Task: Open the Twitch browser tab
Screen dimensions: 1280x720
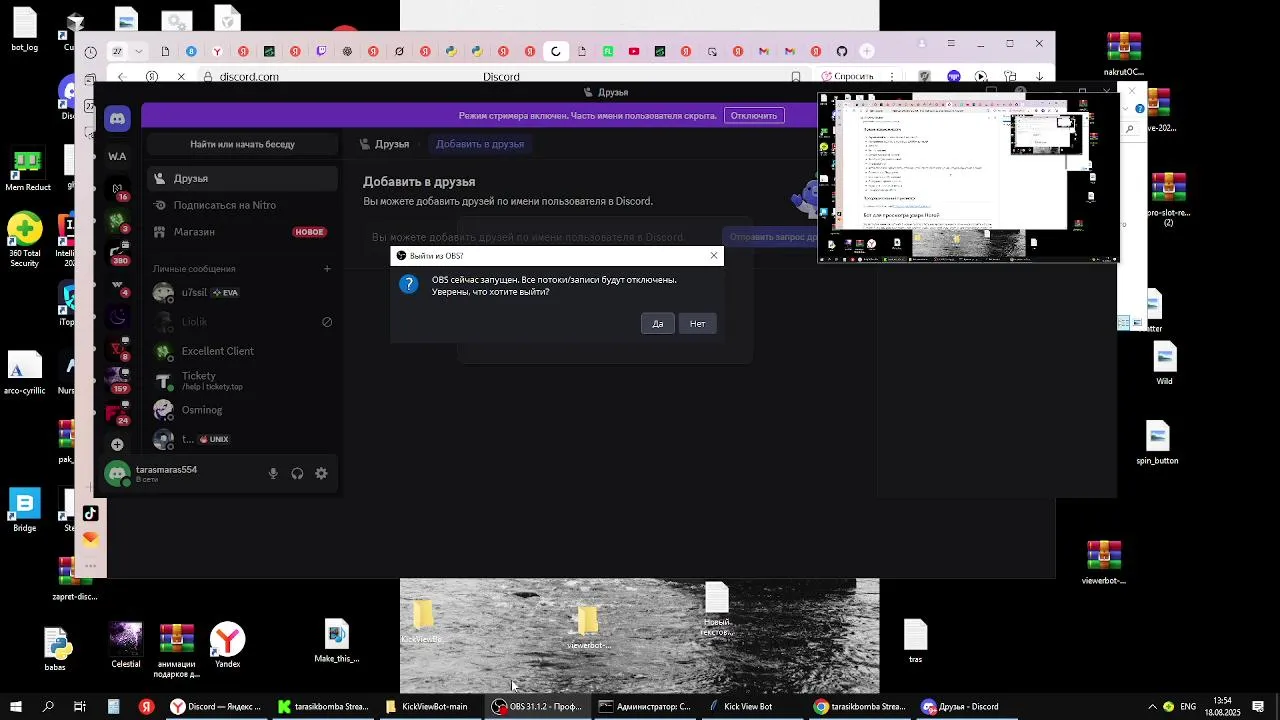Action: (321, 51)
